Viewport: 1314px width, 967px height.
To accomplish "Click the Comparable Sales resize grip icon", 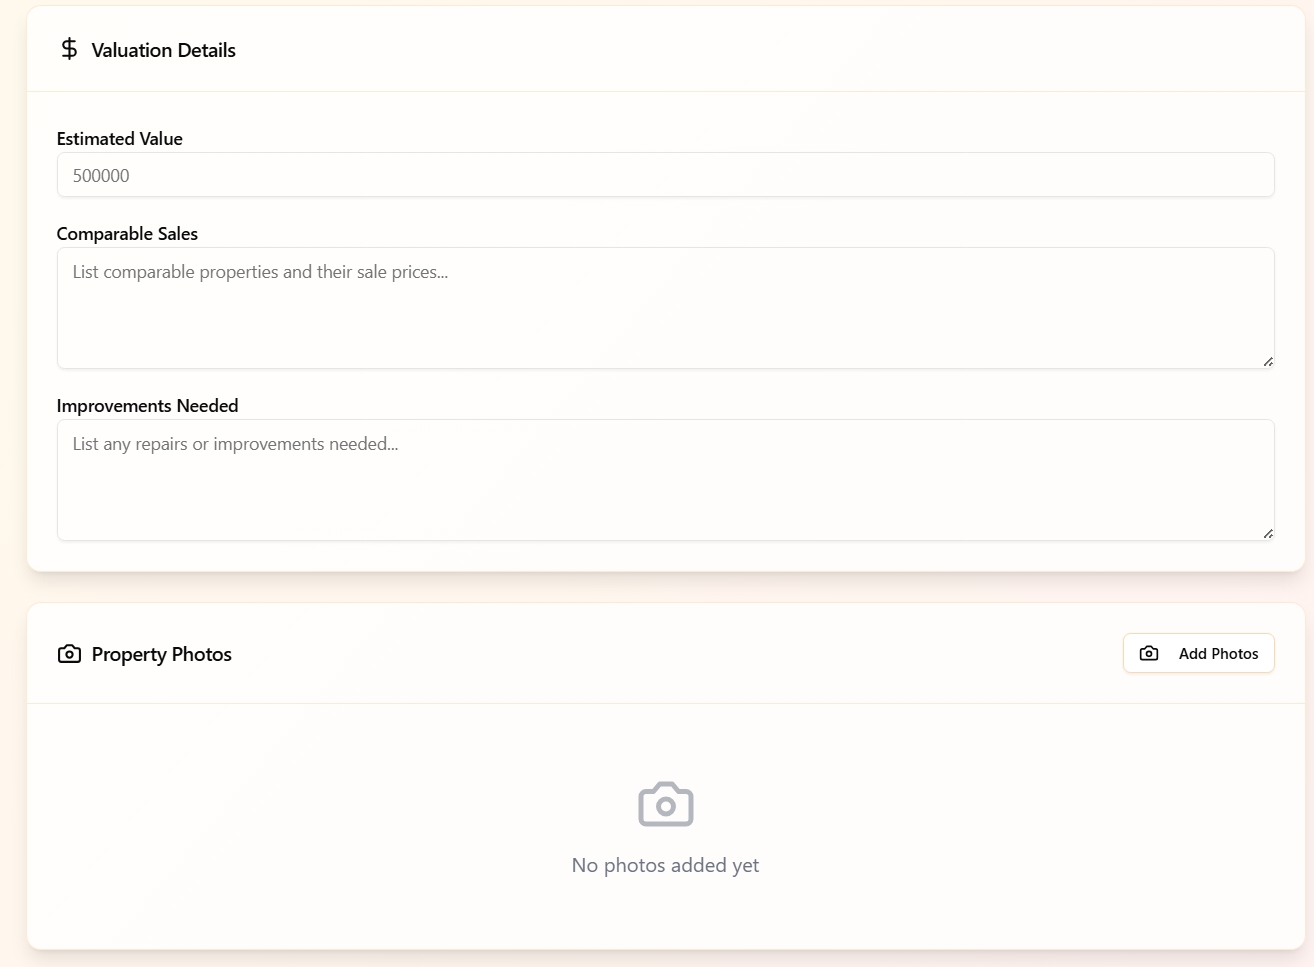I will (1267, 361).
